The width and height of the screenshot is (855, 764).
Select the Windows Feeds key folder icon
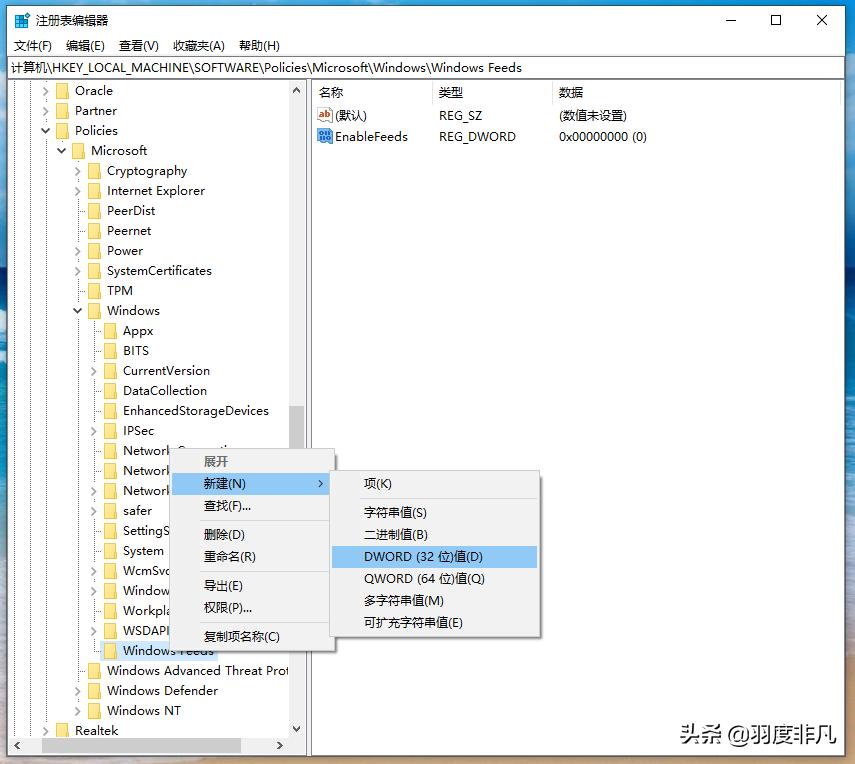(x=110, y=650)
